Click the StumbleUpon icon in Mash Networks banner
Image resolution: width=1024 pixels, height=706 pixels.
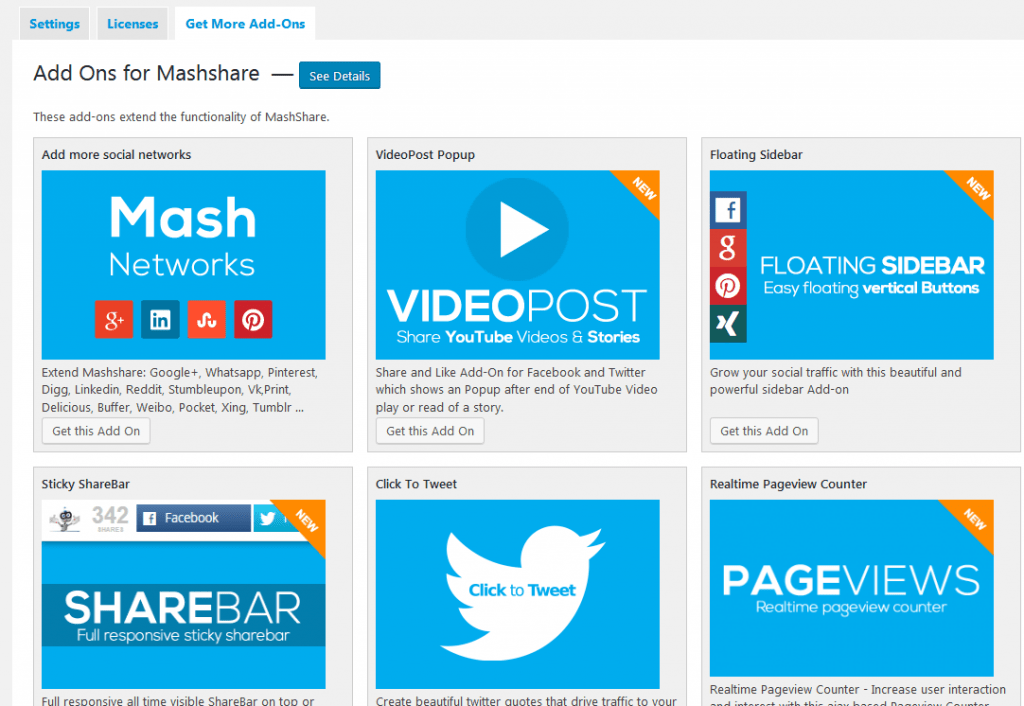pos(207,320)
